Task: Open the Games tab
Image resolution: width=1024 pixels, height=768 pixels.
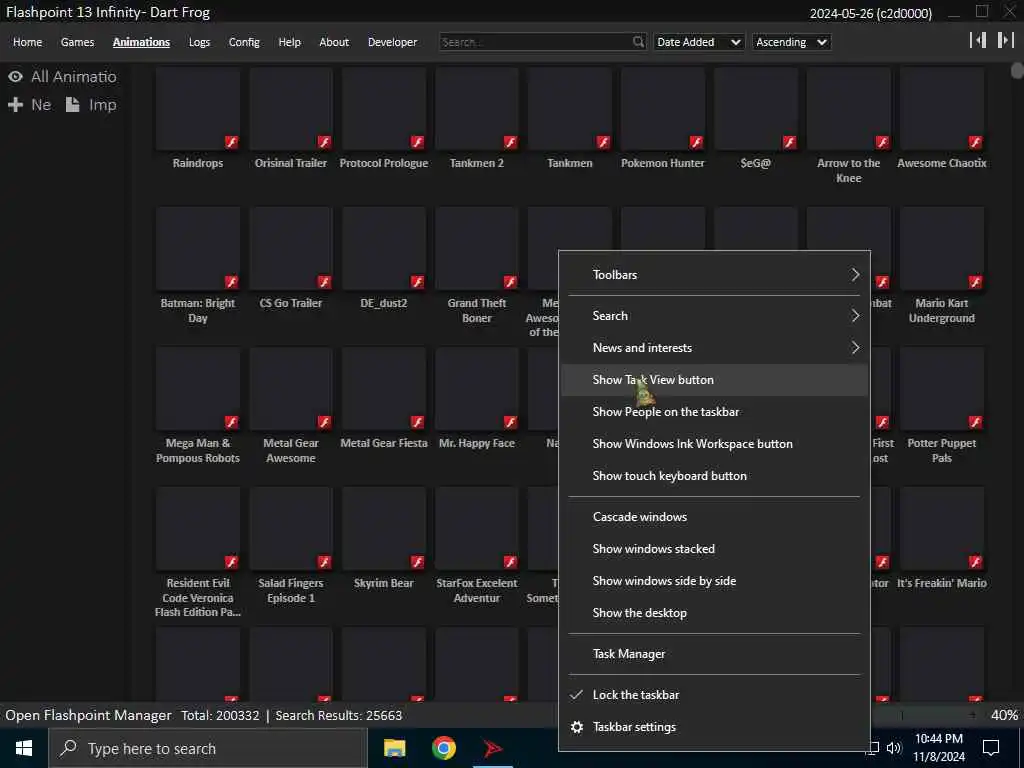Action: tap(77, 42)
